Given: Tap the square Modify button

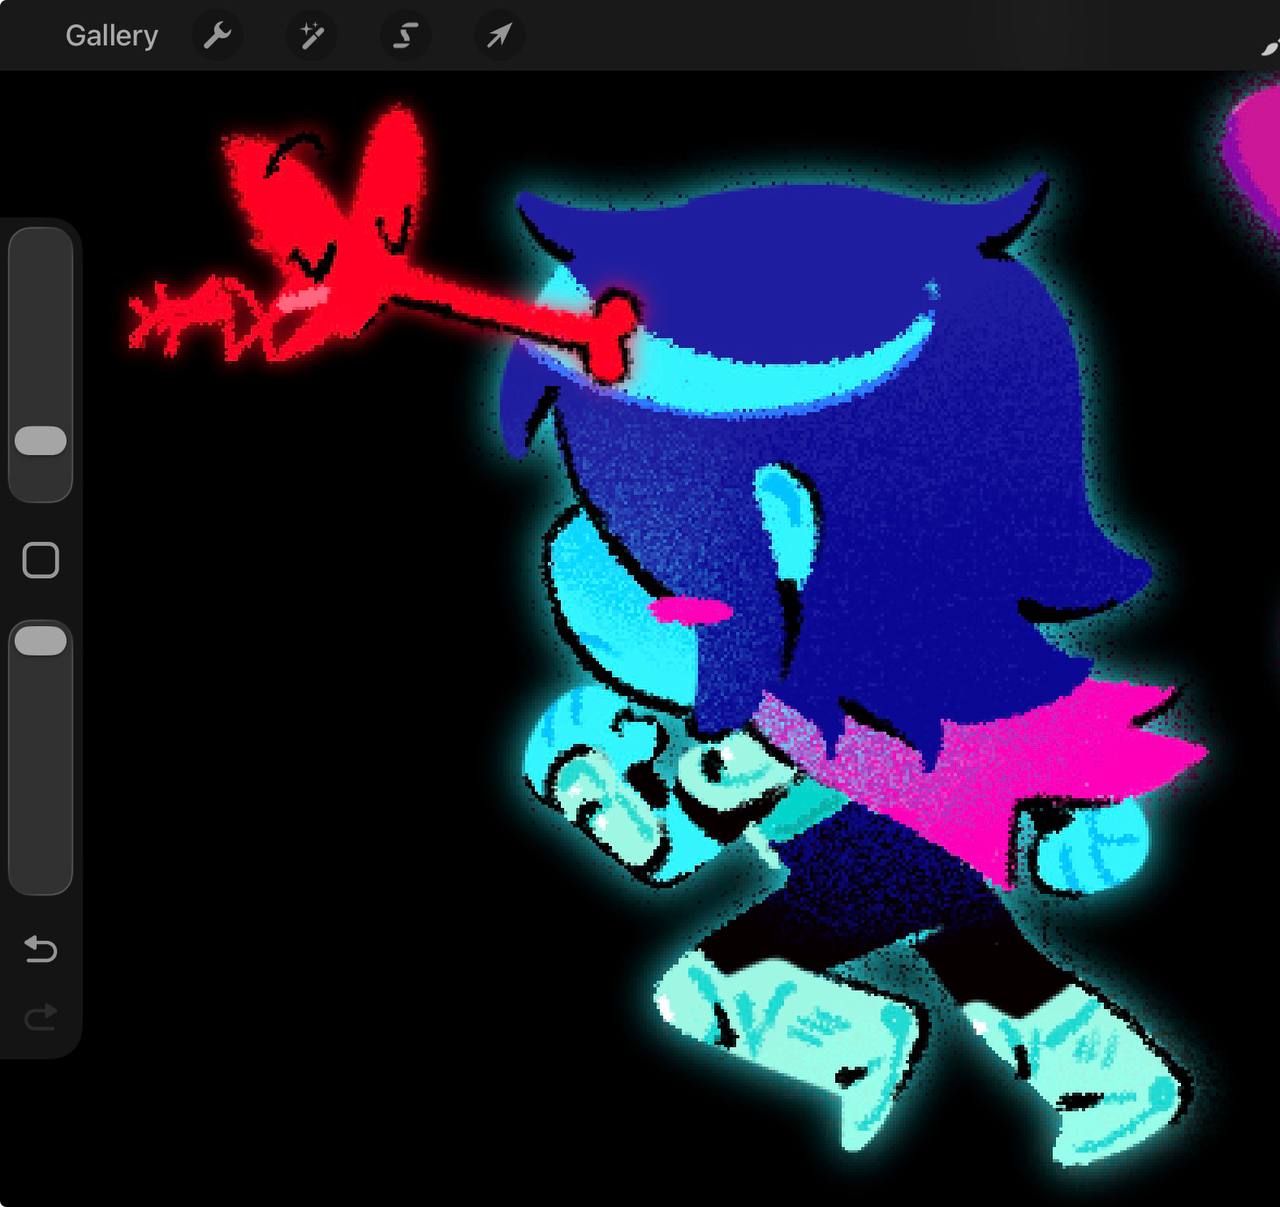Looking at the screenshot, I should click(x=41, y=561).
